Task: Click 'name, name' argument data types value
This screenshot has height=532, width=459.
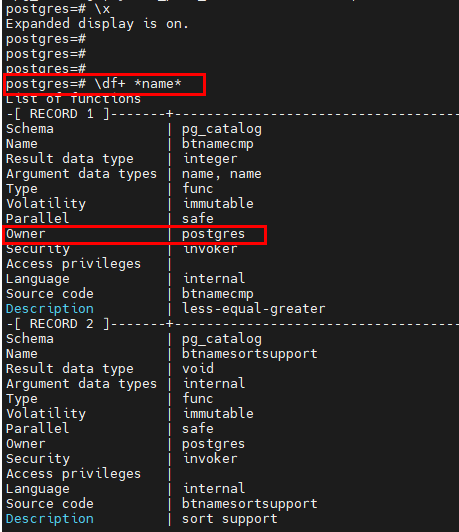Action: click(x=222, y=174)
